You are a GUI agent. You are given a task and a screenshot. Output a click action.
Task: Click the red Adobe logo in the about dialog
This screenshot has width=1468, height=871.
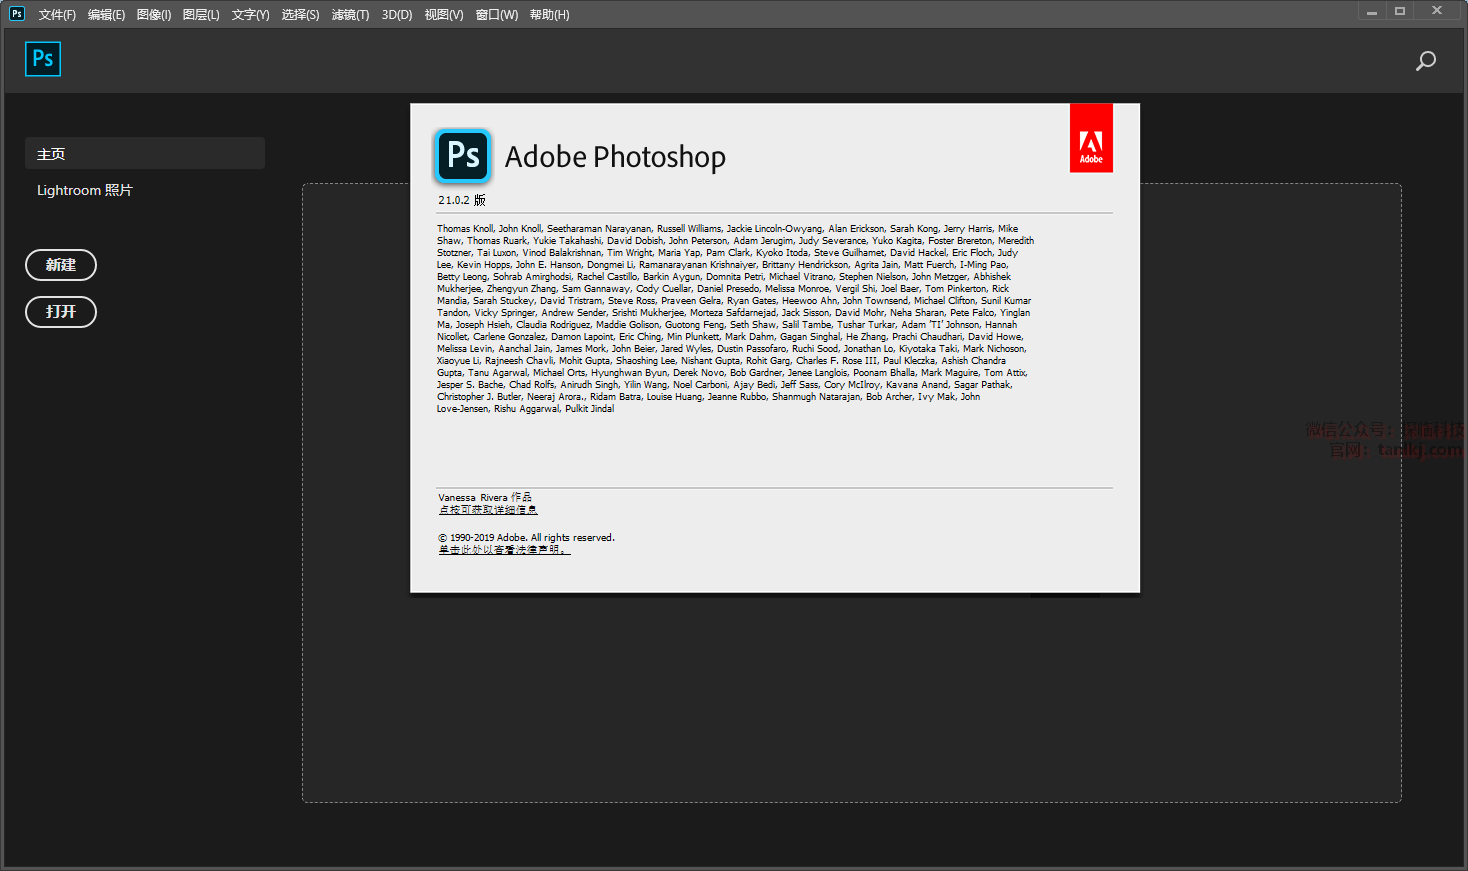(x=1091, y=138)
